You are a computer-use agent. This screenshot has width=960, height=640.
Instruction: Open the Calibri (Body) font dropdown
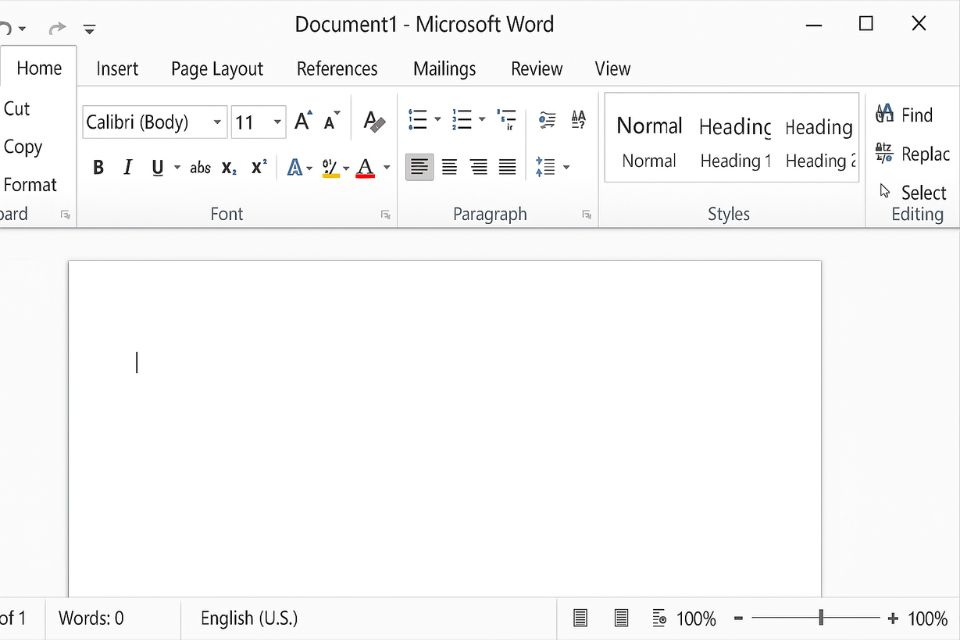click(217, 123)
